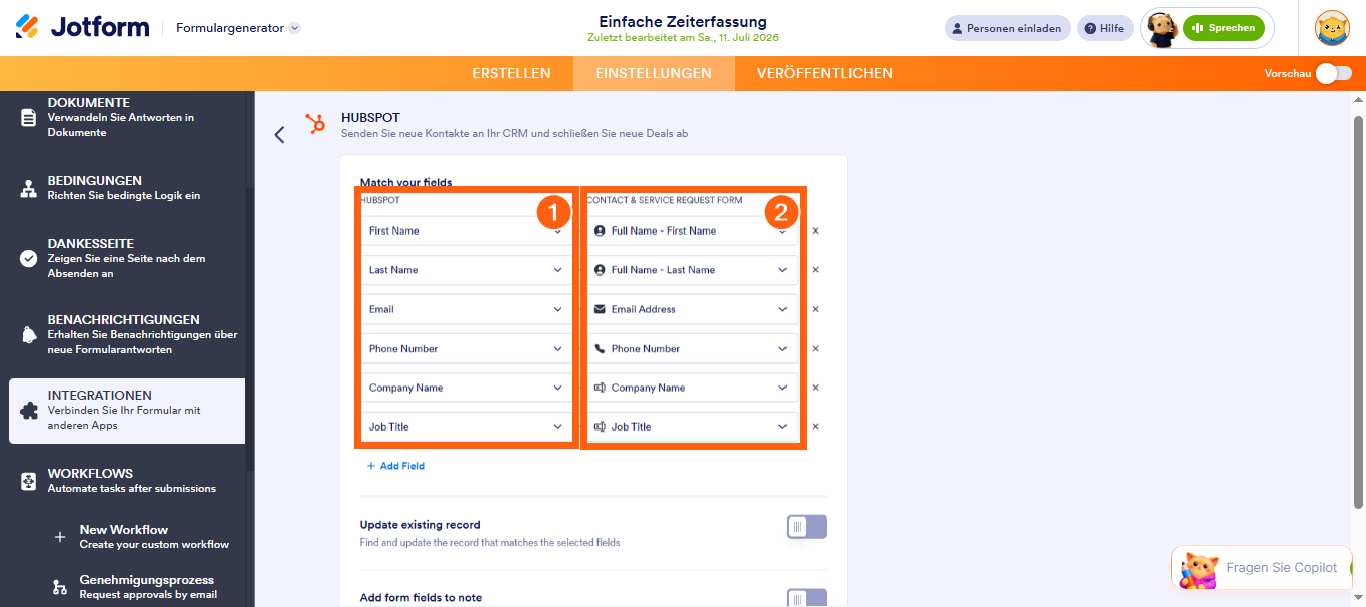Viewport: 1366px width, 607px height.
Task: Open the Hilfe button
Action: 1105,28
